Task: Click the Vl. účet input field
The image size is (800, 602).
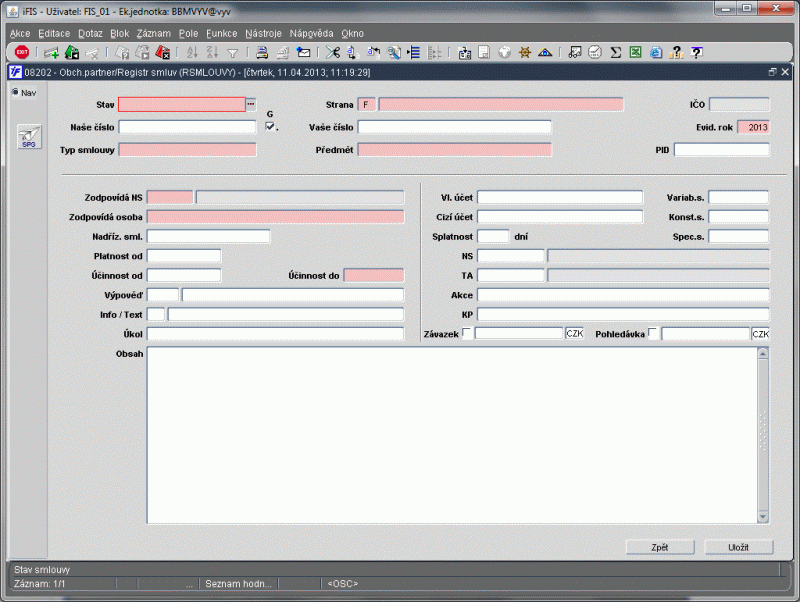Action: point(560,197)
